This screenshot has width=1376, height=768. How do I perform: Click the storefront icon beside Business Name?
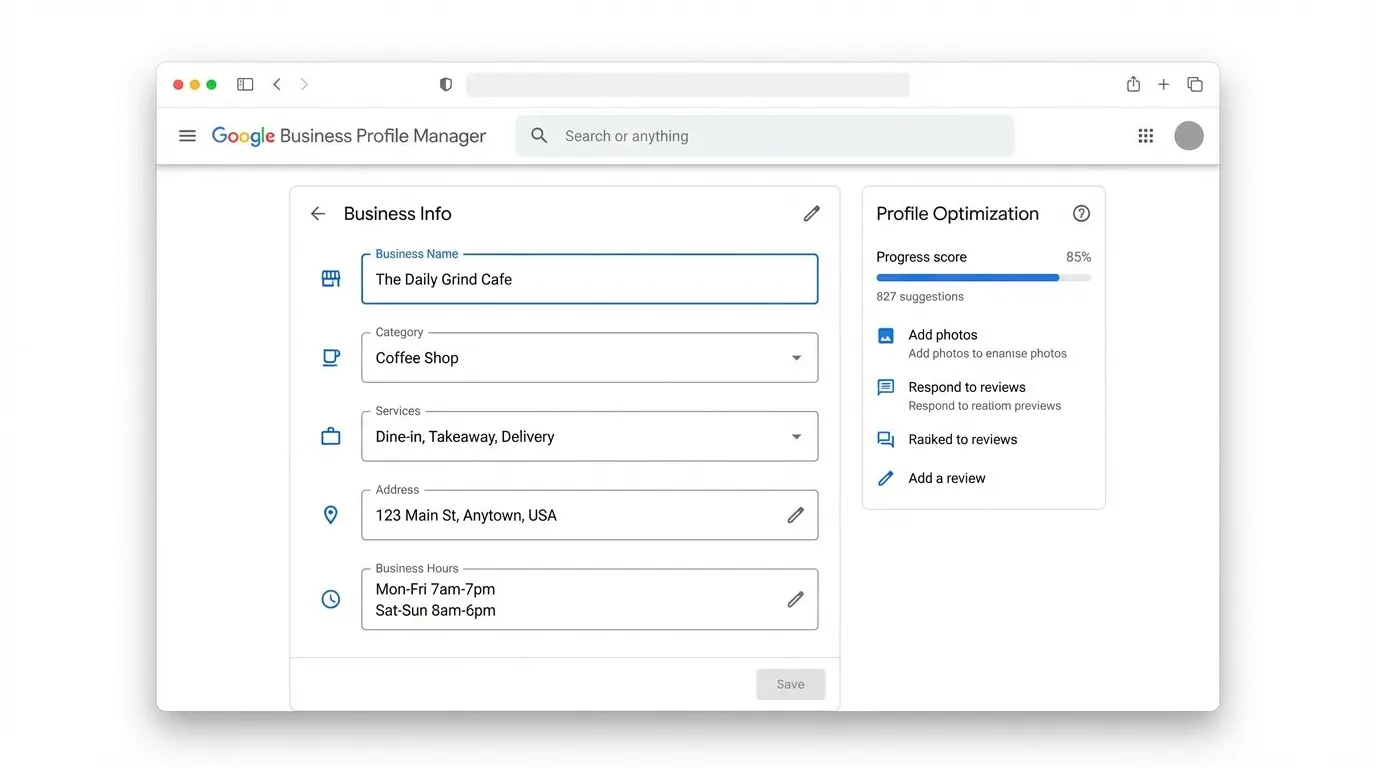click(x=330, y=278)
